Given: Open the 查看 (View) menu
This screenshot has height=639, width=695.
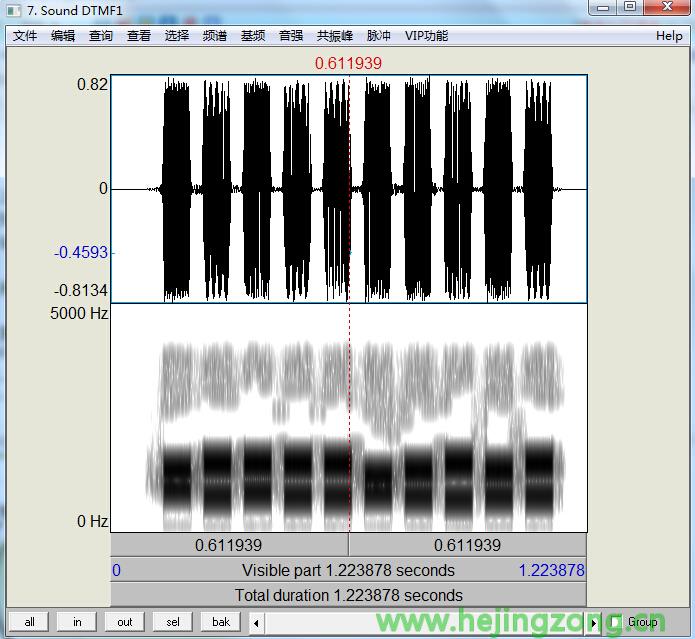Looking at the screenshot, I should click(139, 36).
